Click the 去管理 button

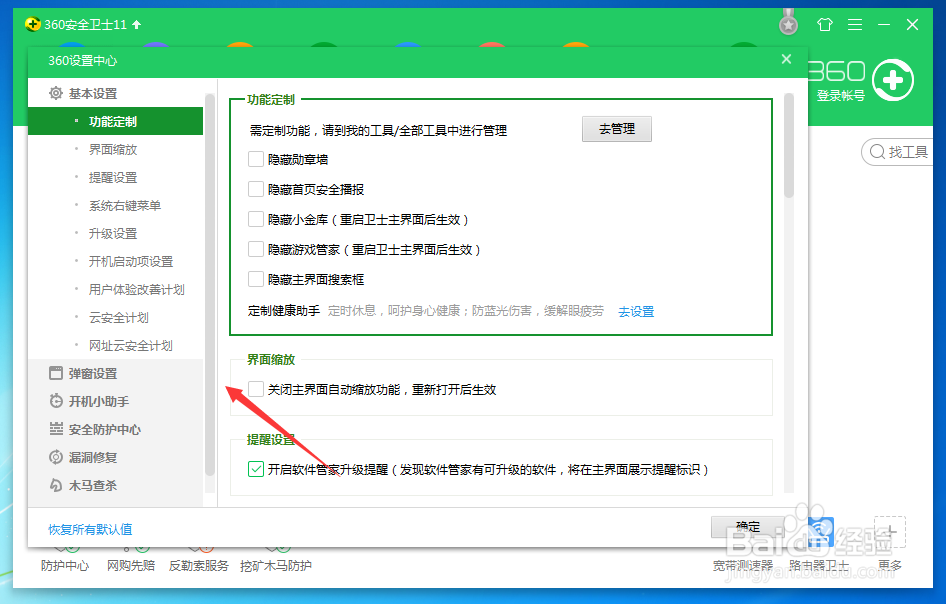(617, 129)
